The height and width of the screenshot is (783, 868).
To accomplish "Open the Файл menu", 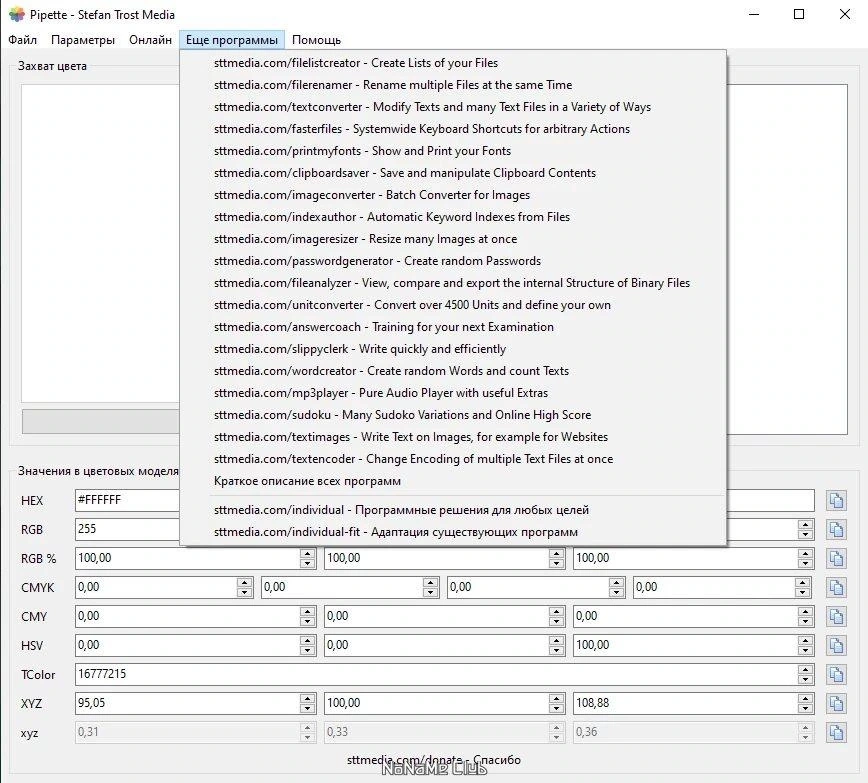I will coord(23,40).
